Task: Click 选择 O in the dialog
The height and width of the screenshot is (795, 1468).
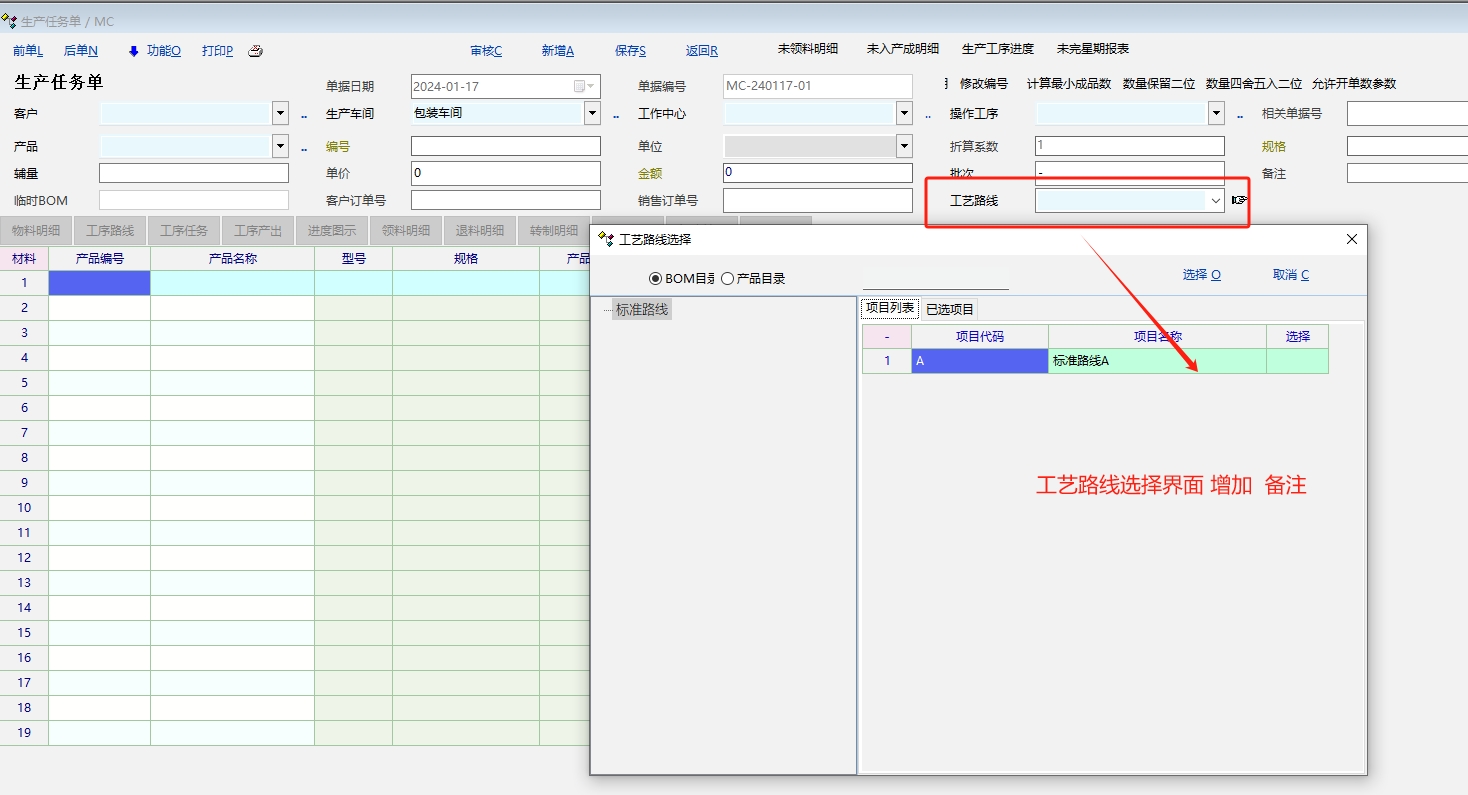Action: [x=1201, y=275]
